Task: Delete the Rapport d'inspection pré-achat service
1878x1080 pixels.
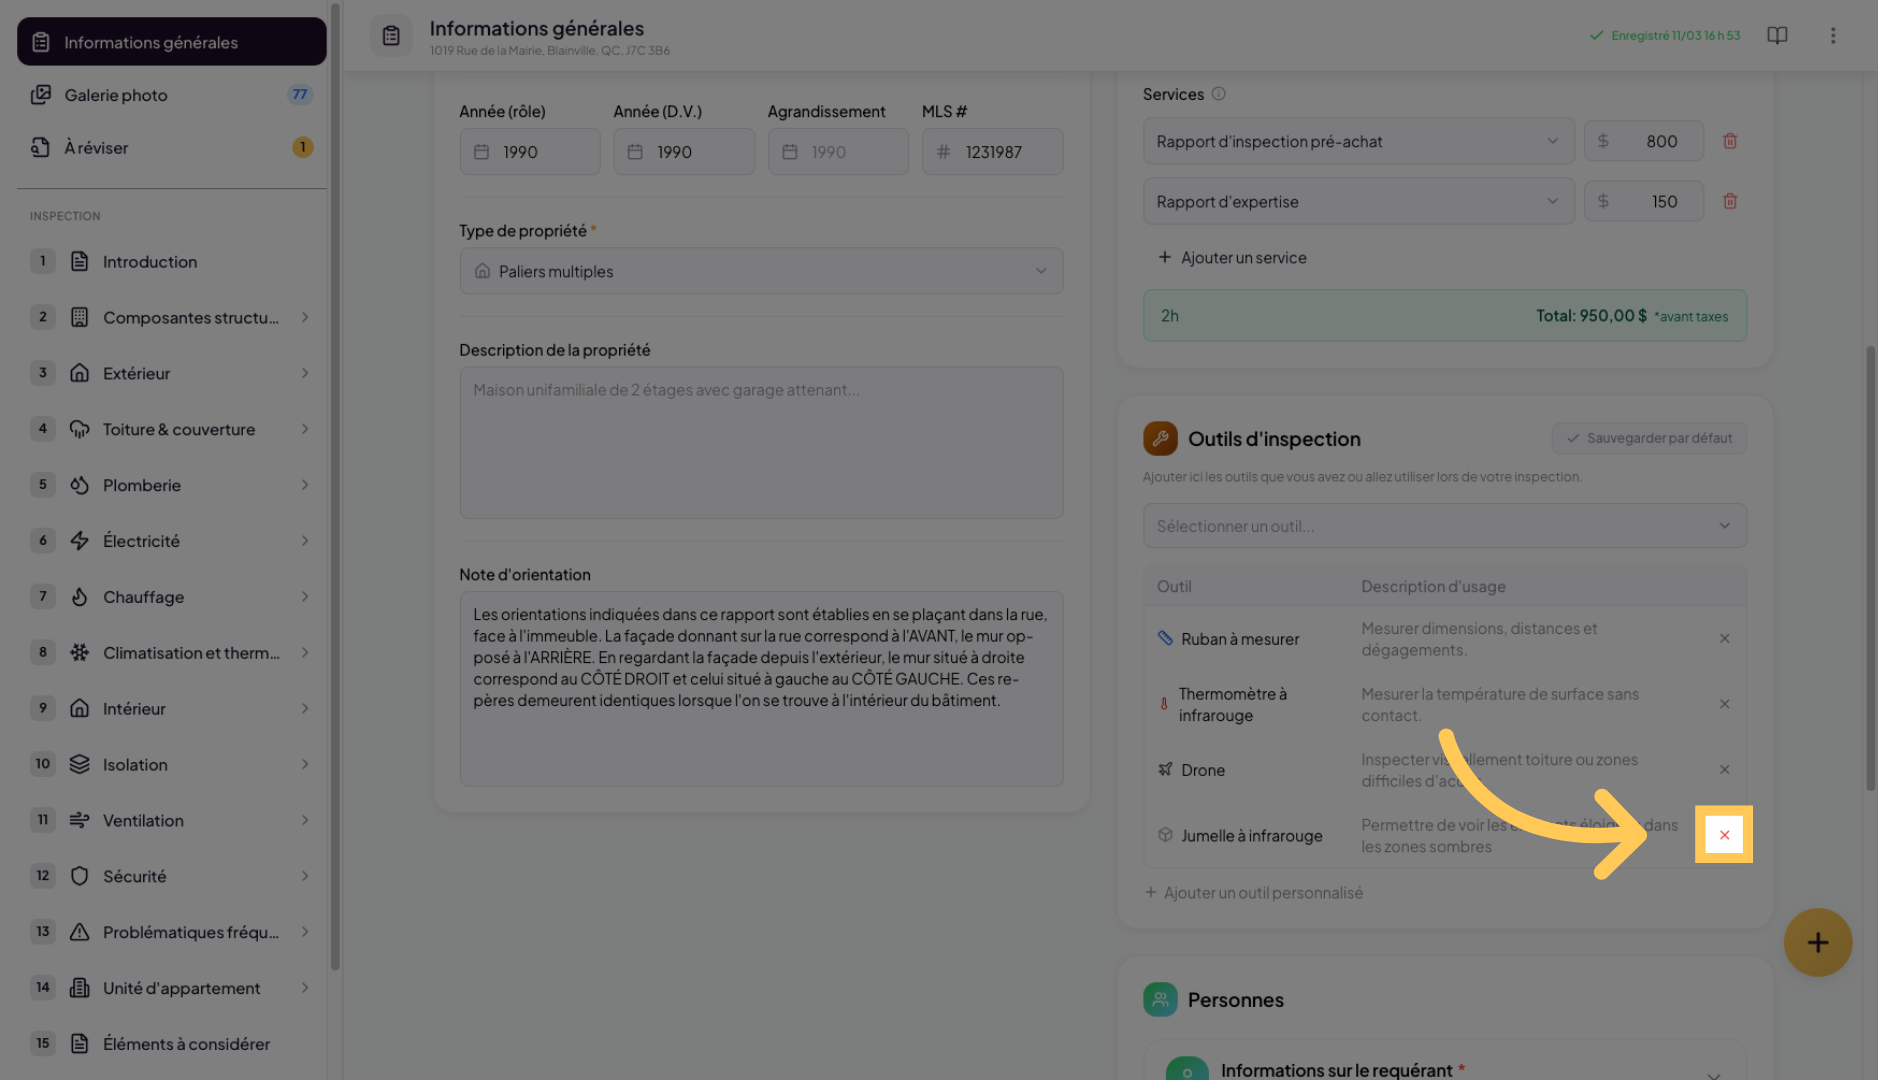Action: 1729,141
